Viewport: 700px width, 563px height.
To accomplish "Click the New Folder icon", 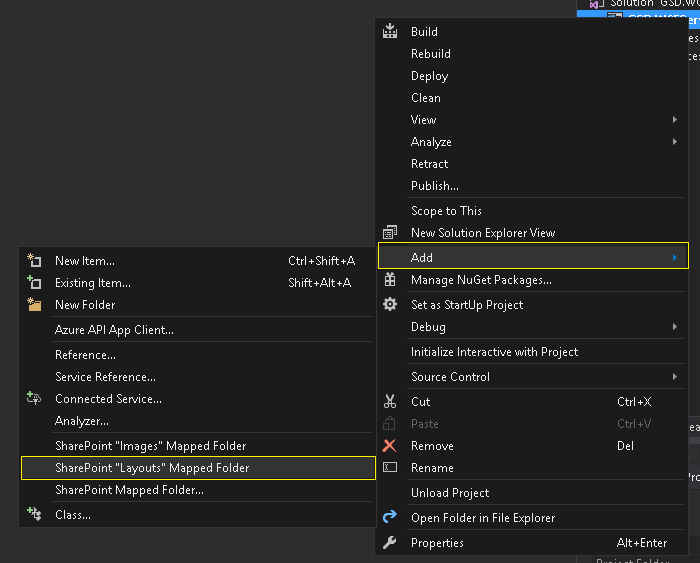I will 34,305.
